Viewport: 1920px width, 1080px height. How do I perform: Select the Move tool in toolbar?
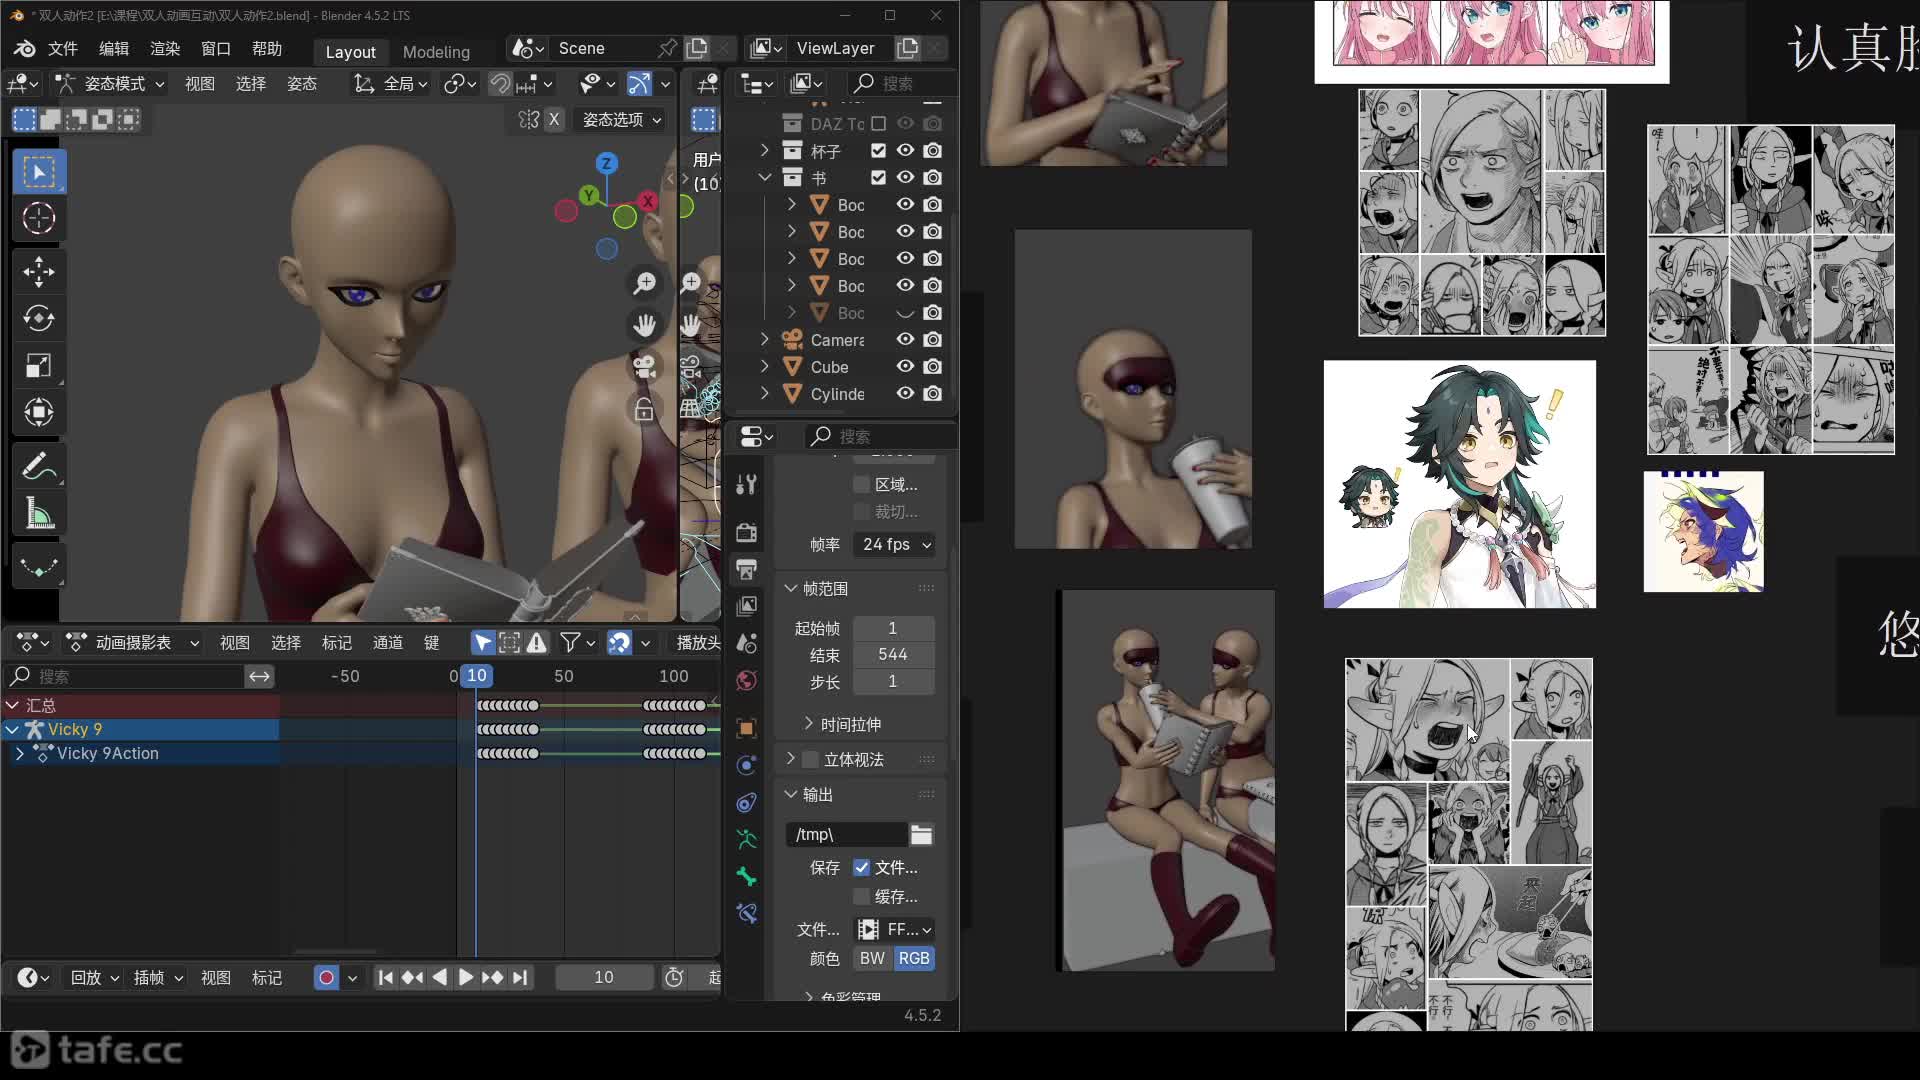pos(38,272)
